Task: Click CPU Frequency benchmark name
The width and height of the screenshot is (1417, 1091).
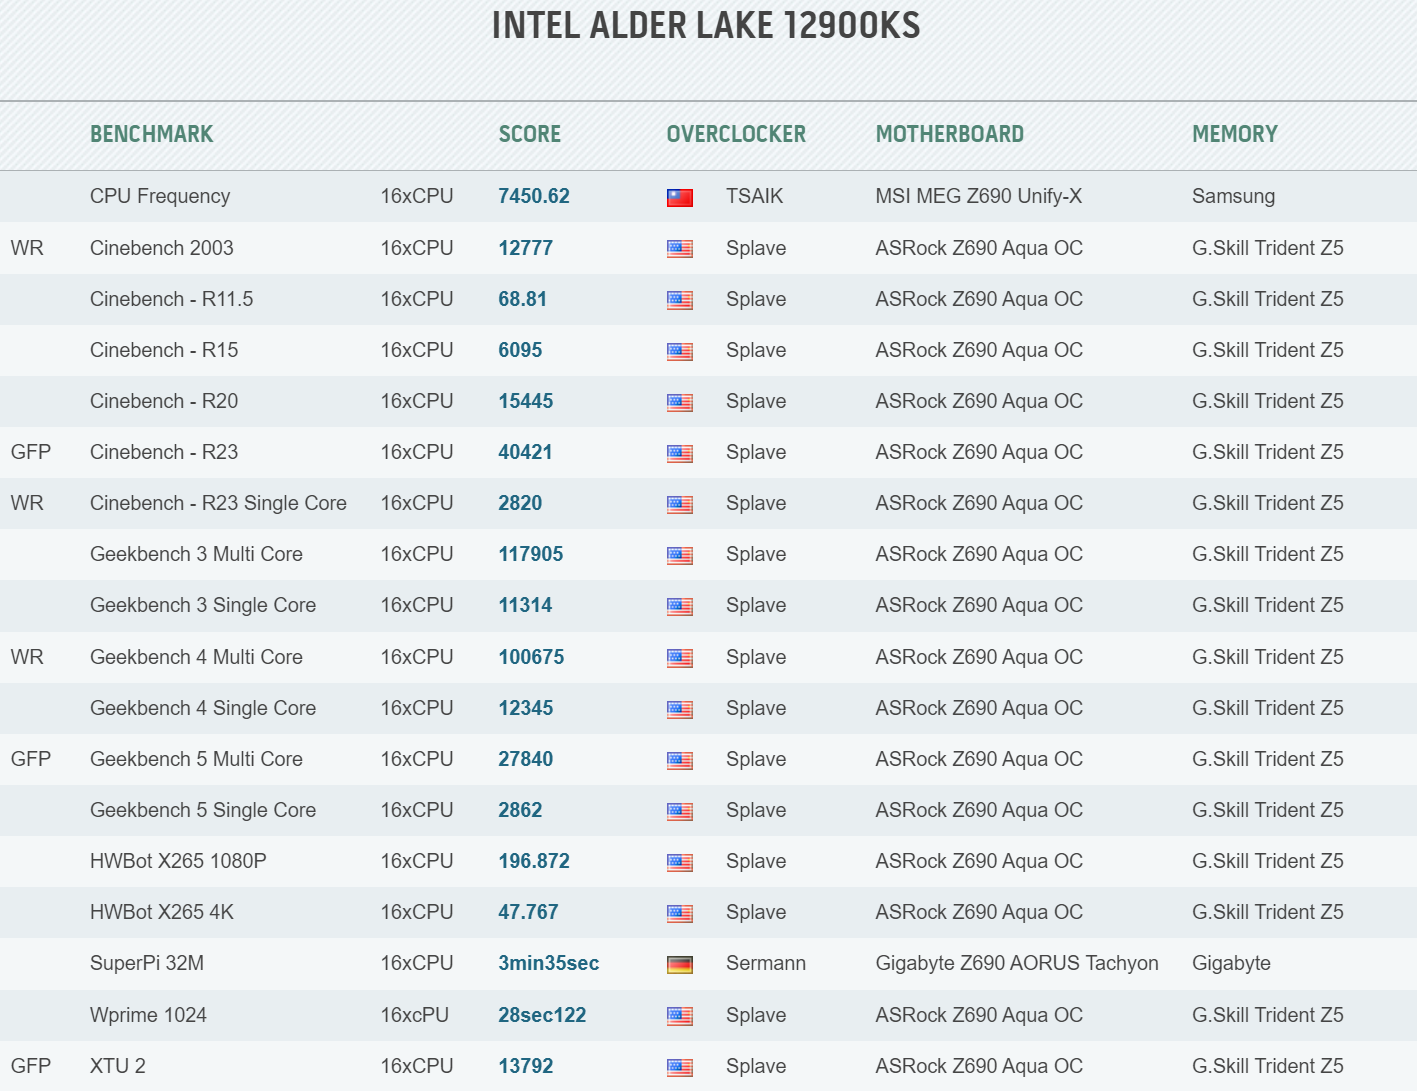Action: coord(160,196)
